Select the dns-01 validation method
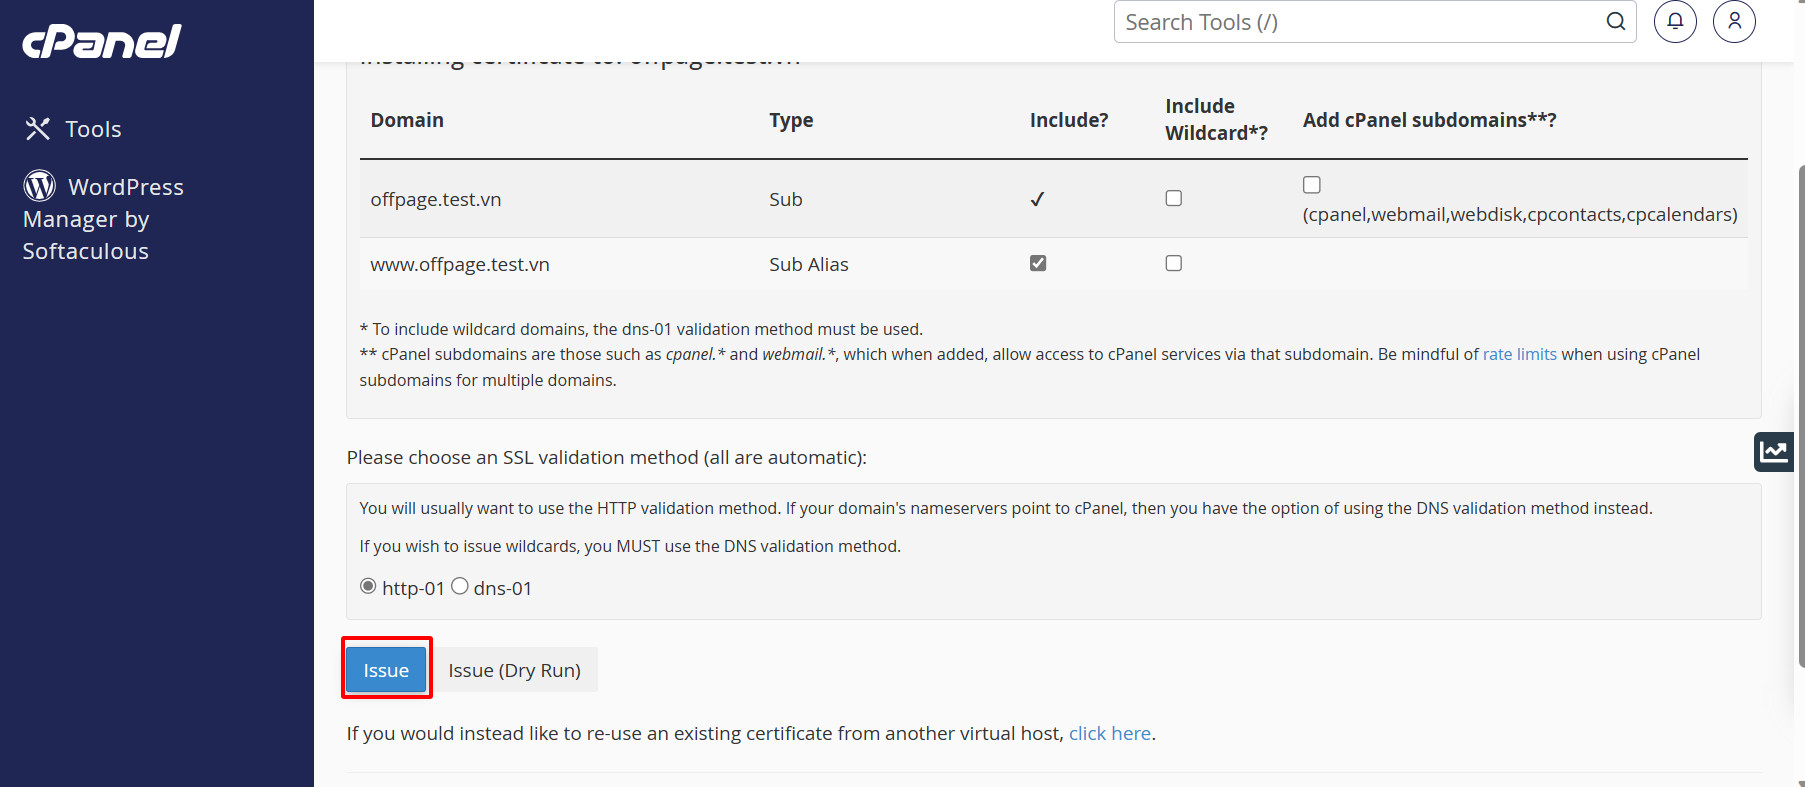This screenshot has height=787, width=1805. (x=460, y=586)
